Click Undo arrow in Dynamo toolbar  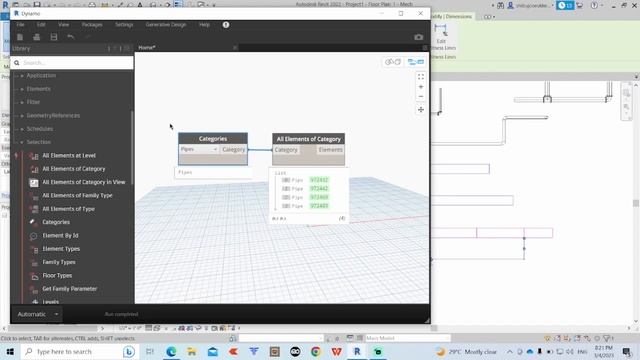tap(70, 37)
